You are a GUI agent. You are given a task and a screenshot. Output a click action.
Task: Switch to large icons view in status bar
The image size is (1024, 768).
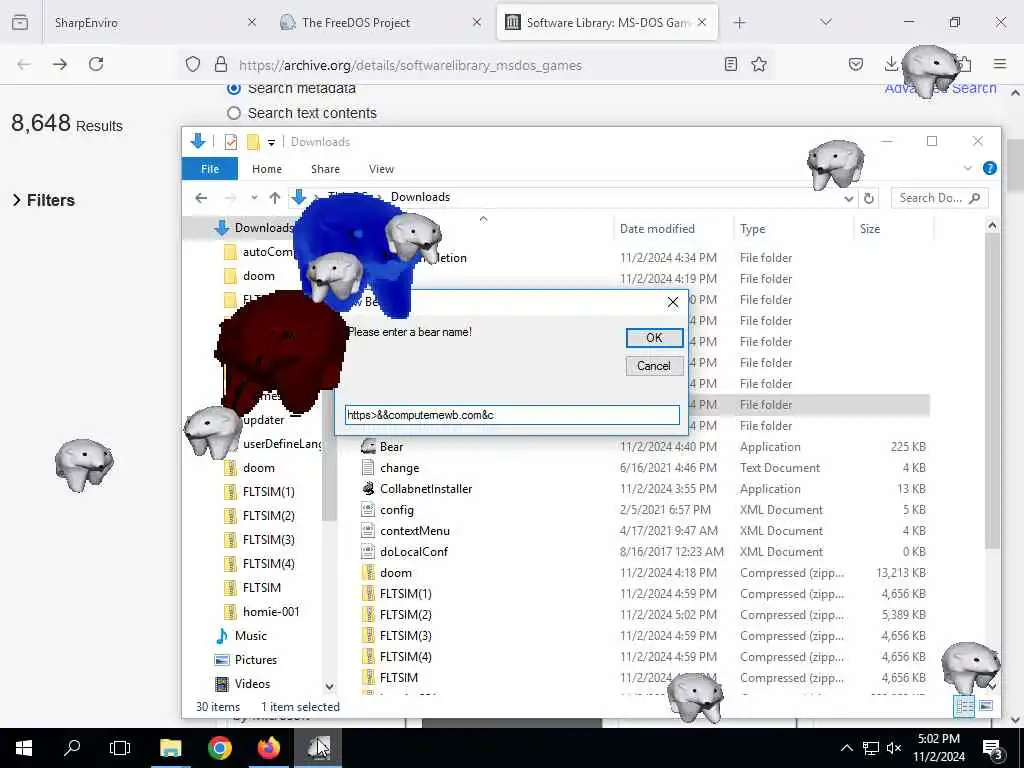pos(986,706)
